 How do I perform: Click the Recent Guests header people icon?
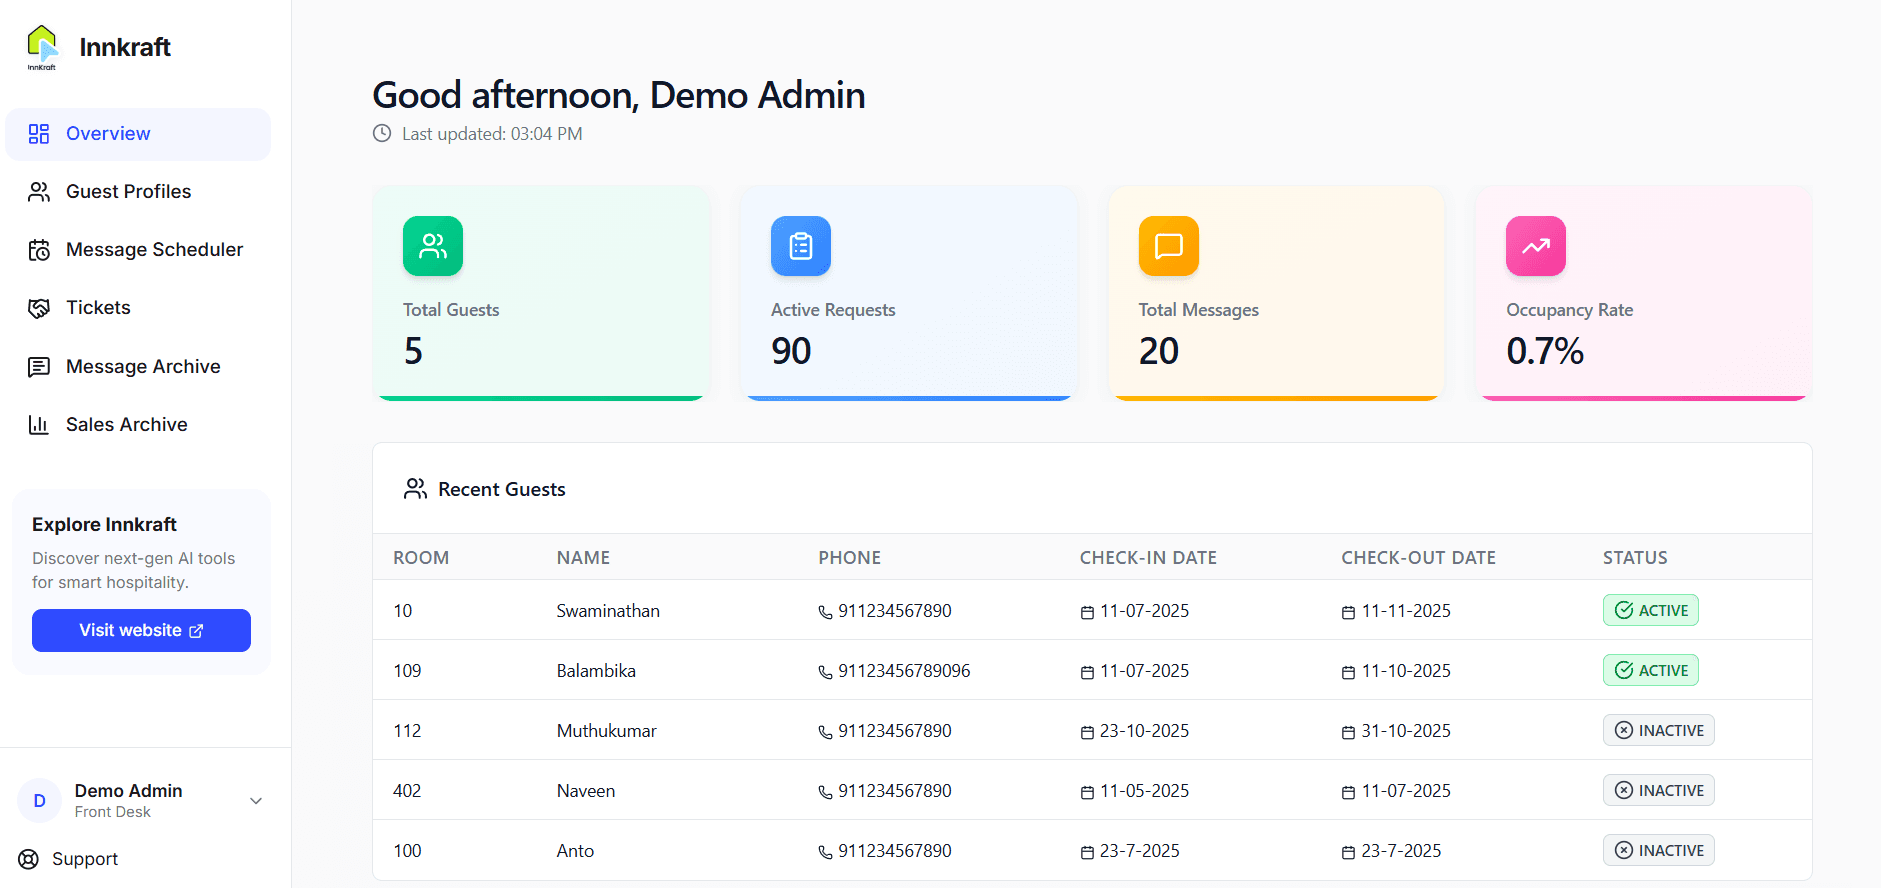coord(415,489)
